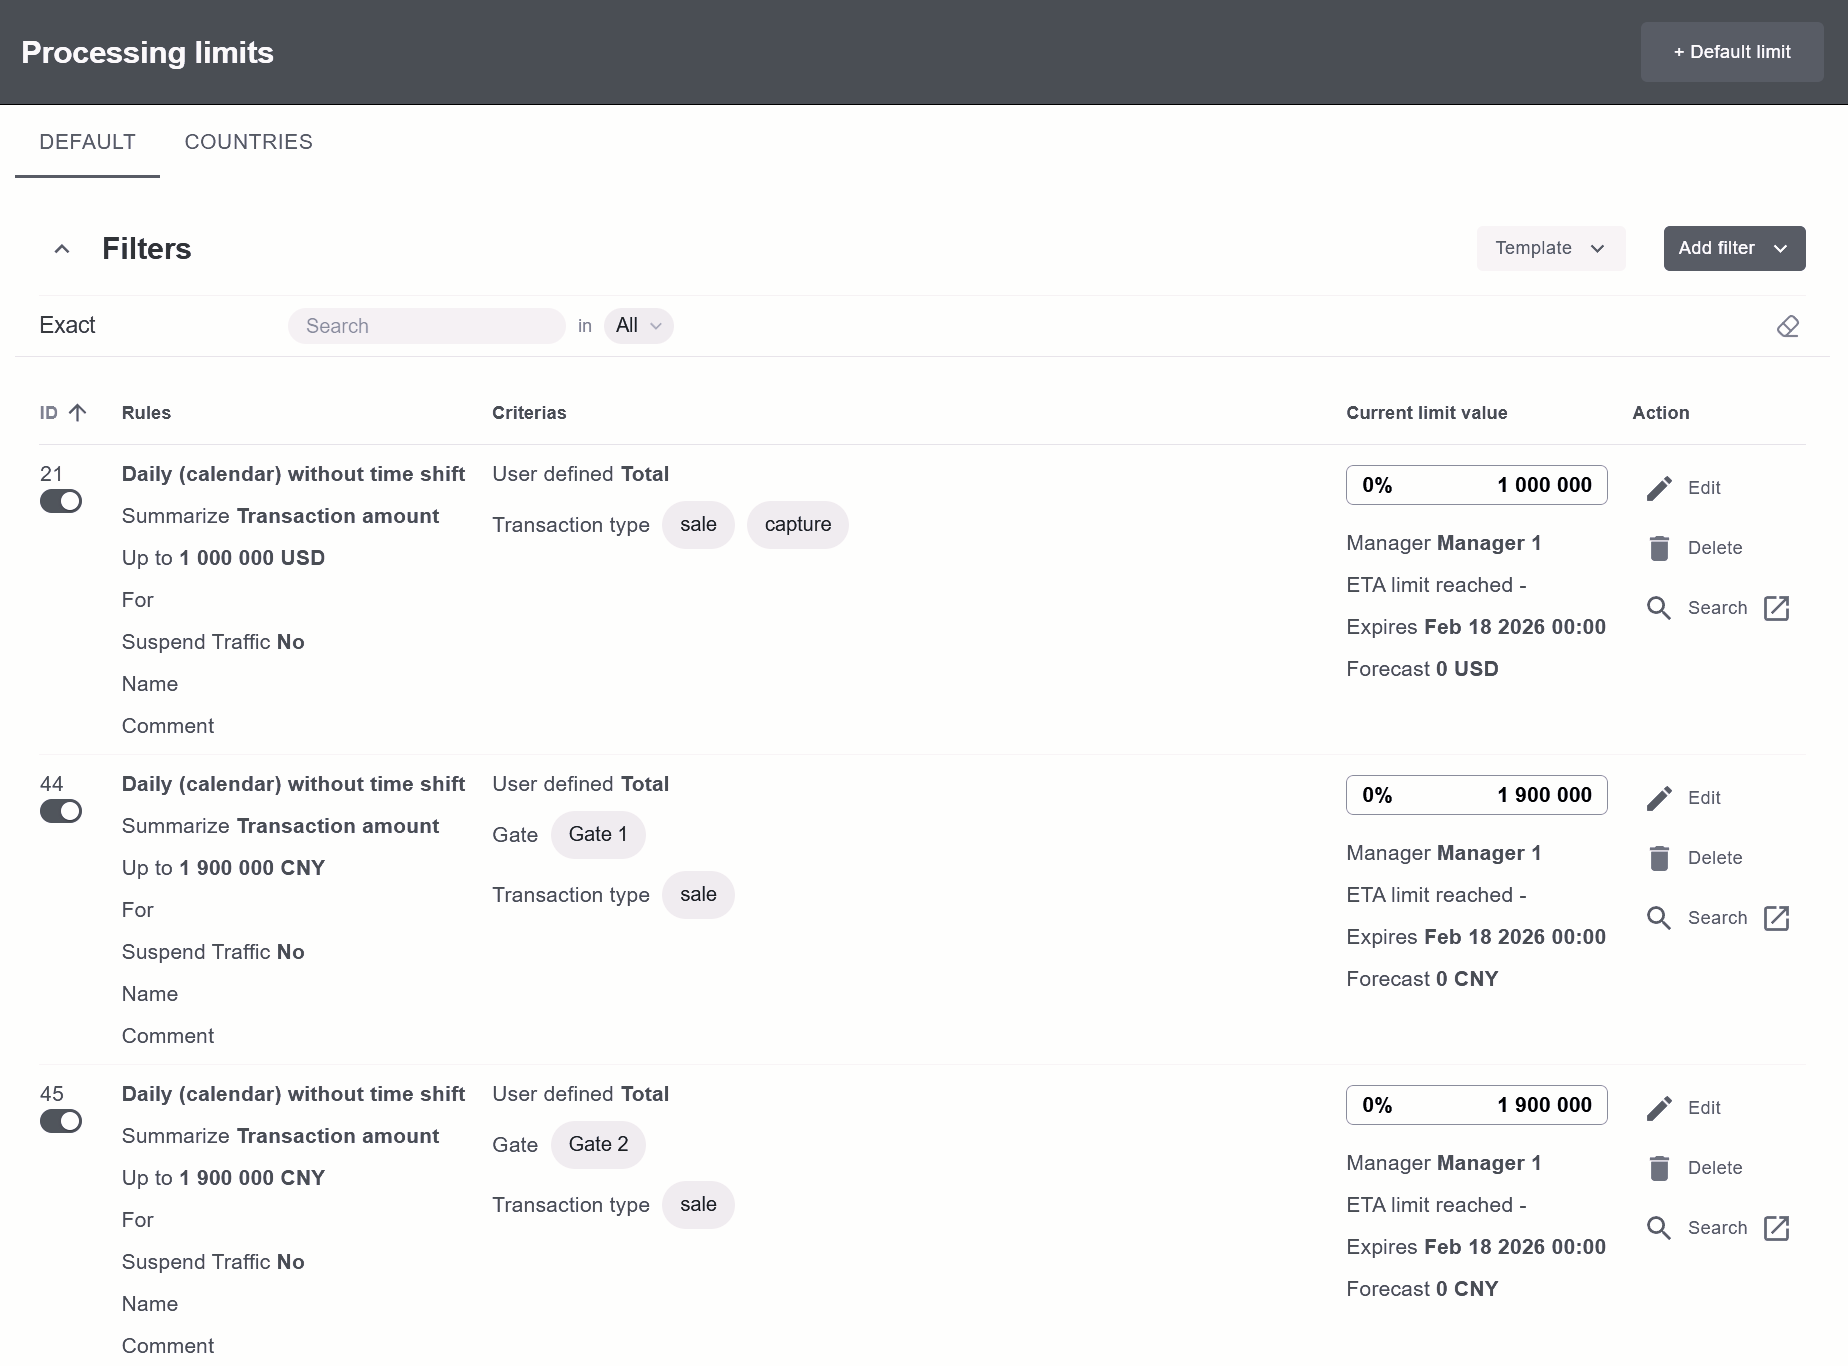Open limit 45 external link icon
Screen dimensions: 1848x1366
coord(1776,1228)
